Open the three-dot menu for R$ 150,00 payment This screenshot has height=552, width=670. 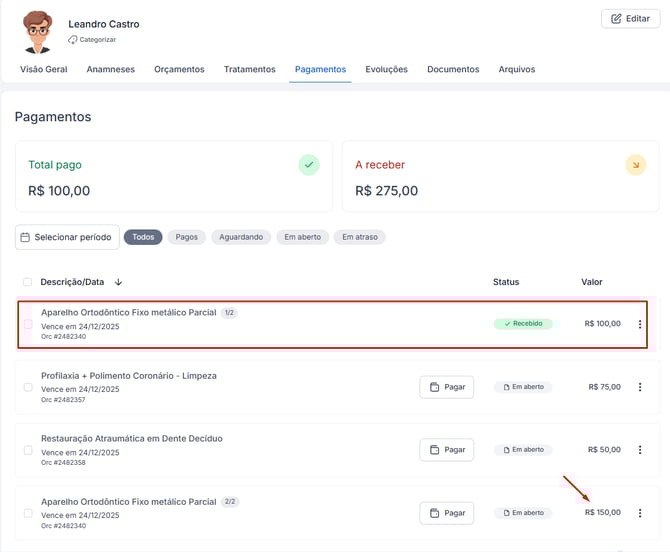[x=640, y=513]
